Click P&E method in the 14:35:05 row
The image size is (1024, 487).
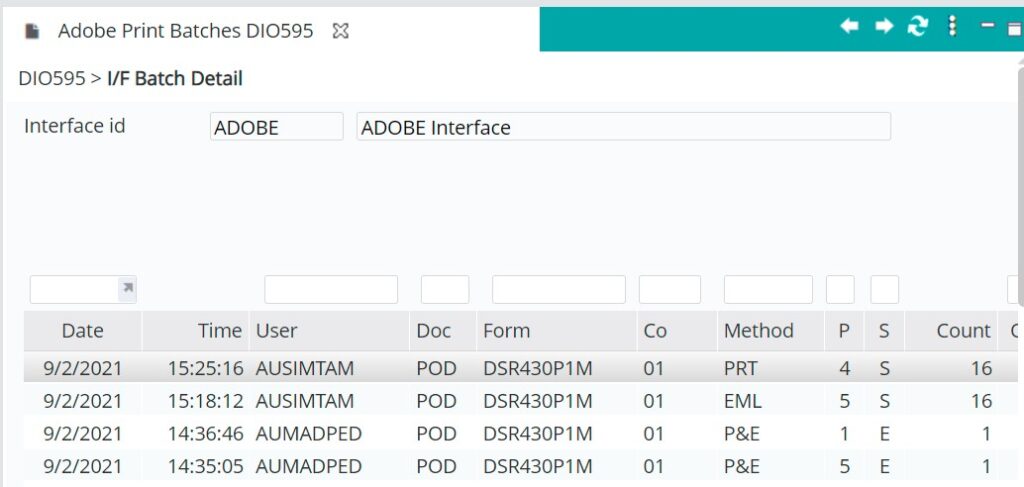pyautogui.click(x=741, y=467)
